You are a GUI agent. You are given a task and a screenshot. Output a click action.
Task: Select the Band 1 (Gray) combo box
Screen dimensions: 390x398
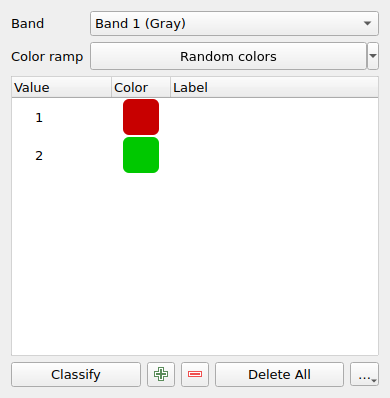coord(234,23)
